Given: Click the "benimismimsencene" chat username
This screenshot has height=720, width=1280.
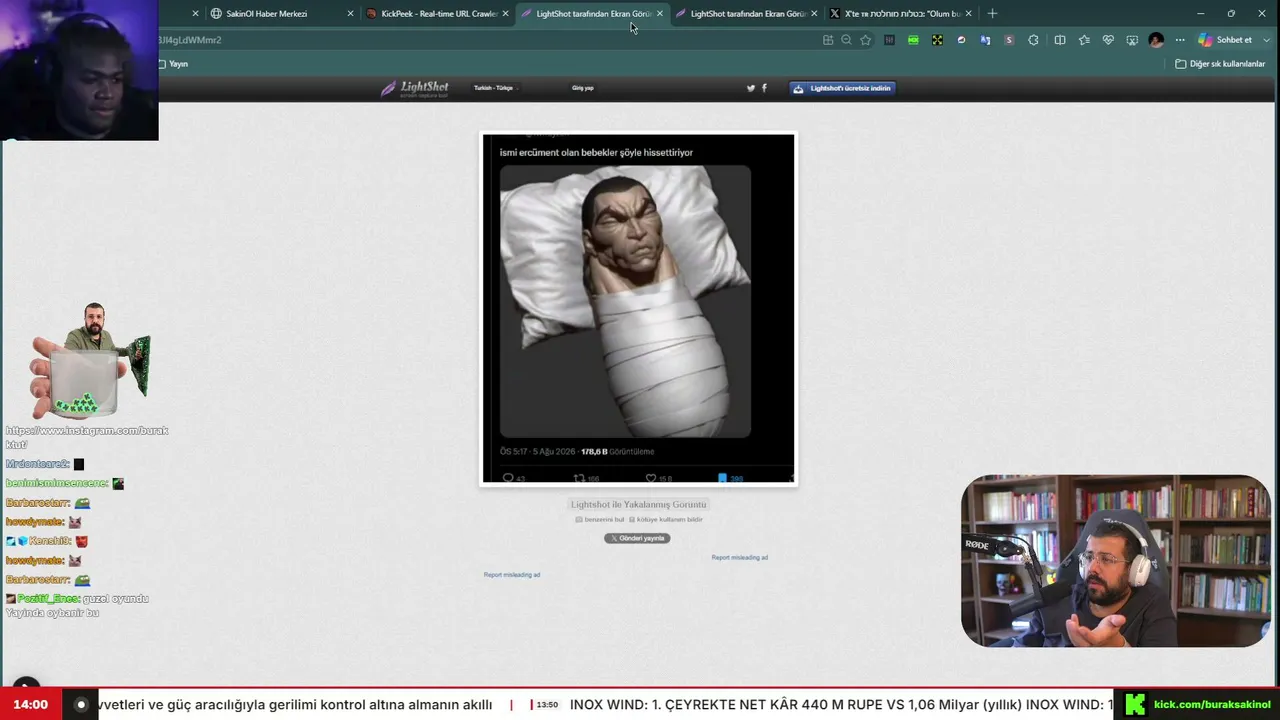Looking at the screenshot, I should coord(56,483).
